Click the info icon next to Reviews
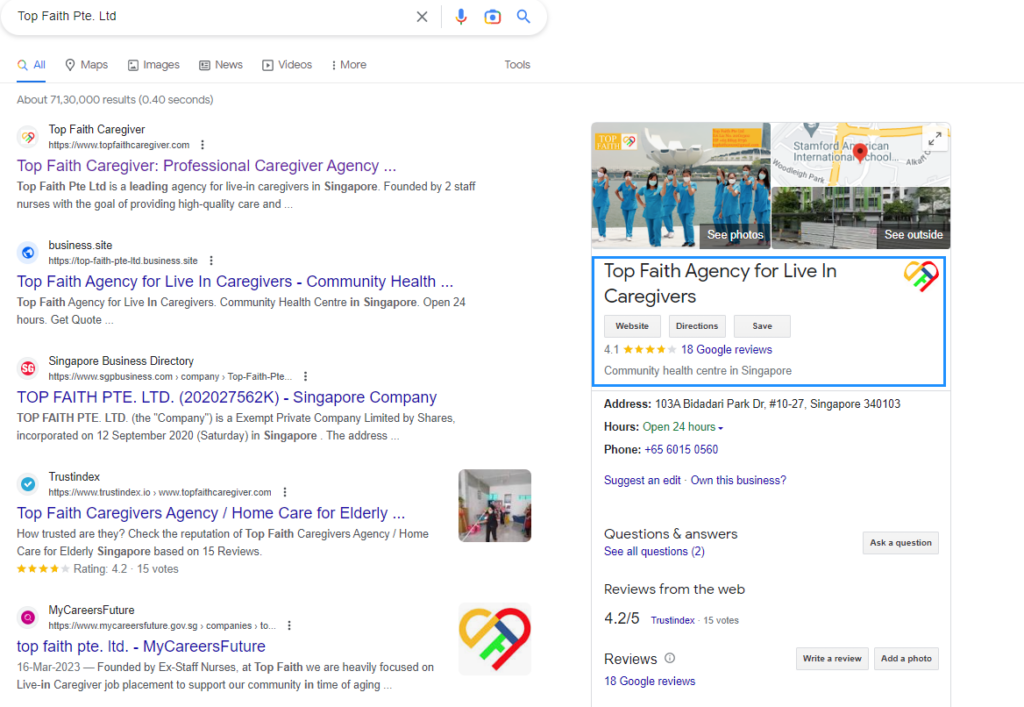 669,658
